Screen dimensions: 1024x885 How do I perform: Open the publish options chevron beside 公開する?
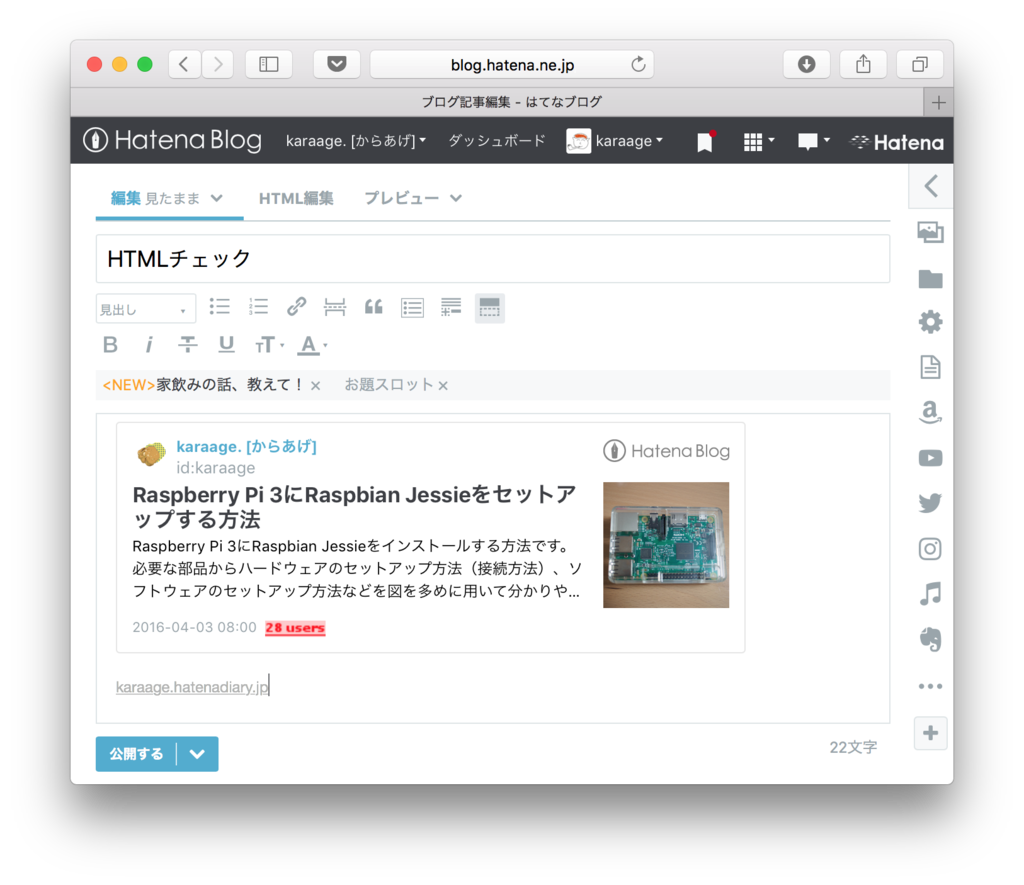point(197,753)
